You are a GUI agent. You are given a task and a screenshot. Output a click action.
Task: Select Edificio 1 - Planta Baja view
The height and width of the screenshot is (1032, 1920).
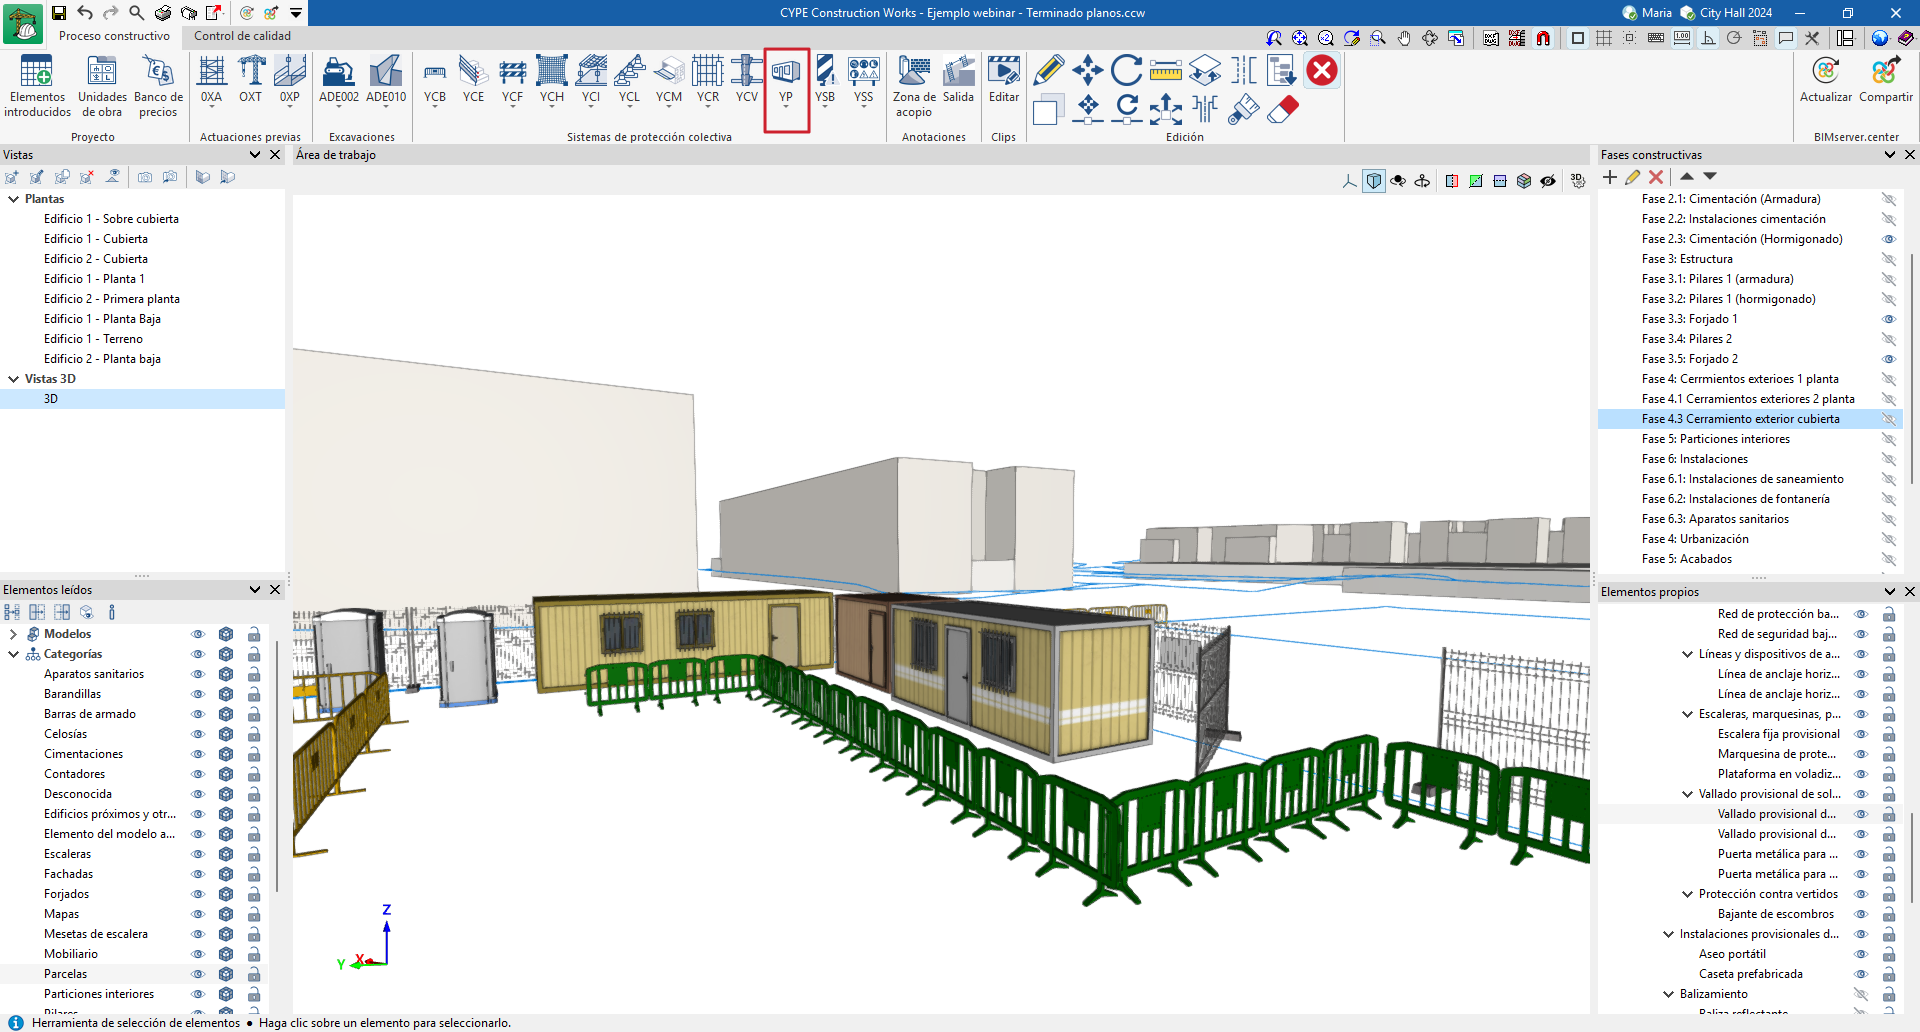[102, 319]
